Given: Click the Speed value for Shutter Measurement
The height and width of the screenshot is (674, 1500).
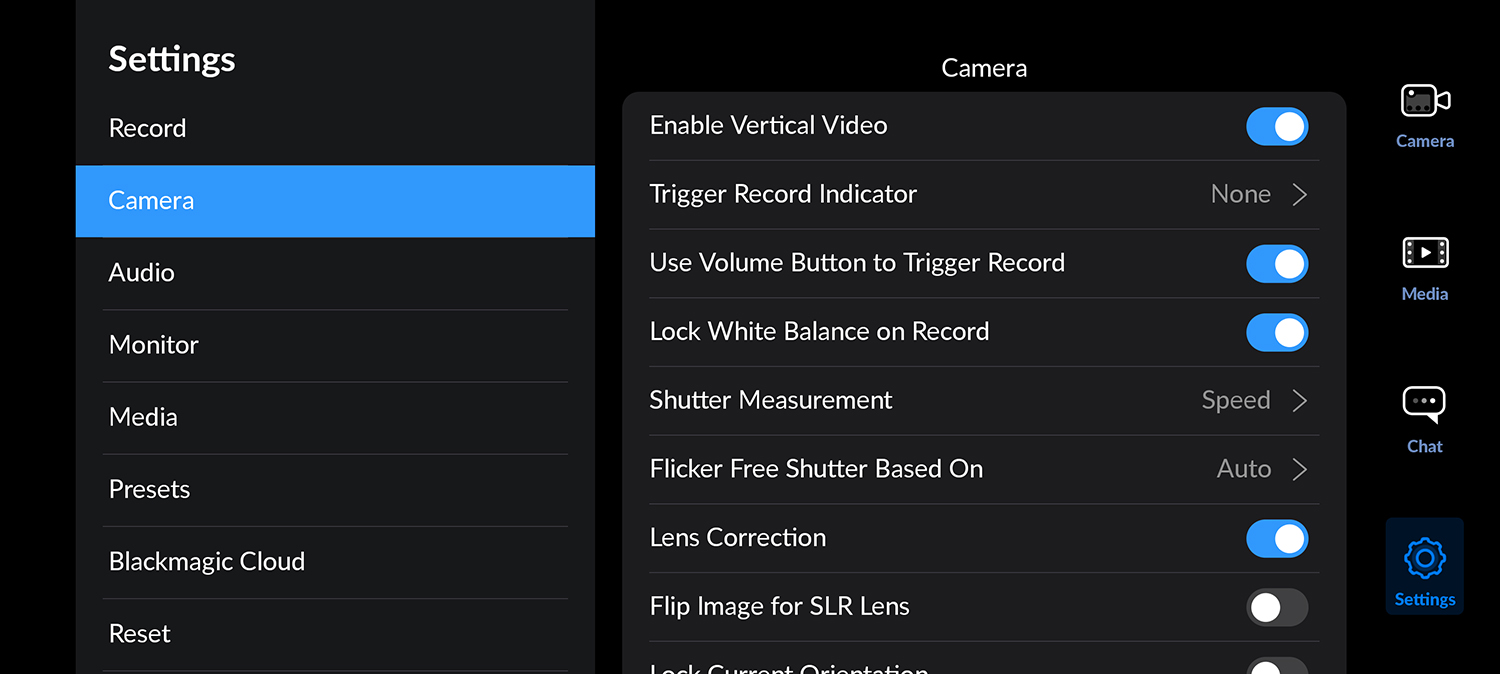Looking at the screenshot, I should 1236,401.
